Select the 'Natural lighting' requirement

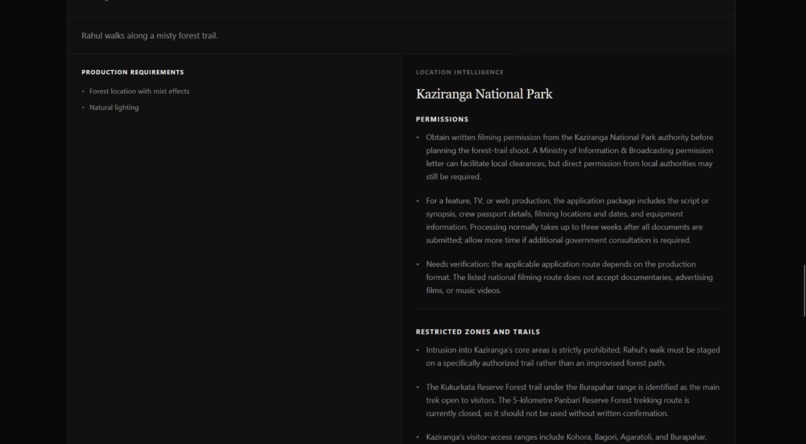click(114, 107)
